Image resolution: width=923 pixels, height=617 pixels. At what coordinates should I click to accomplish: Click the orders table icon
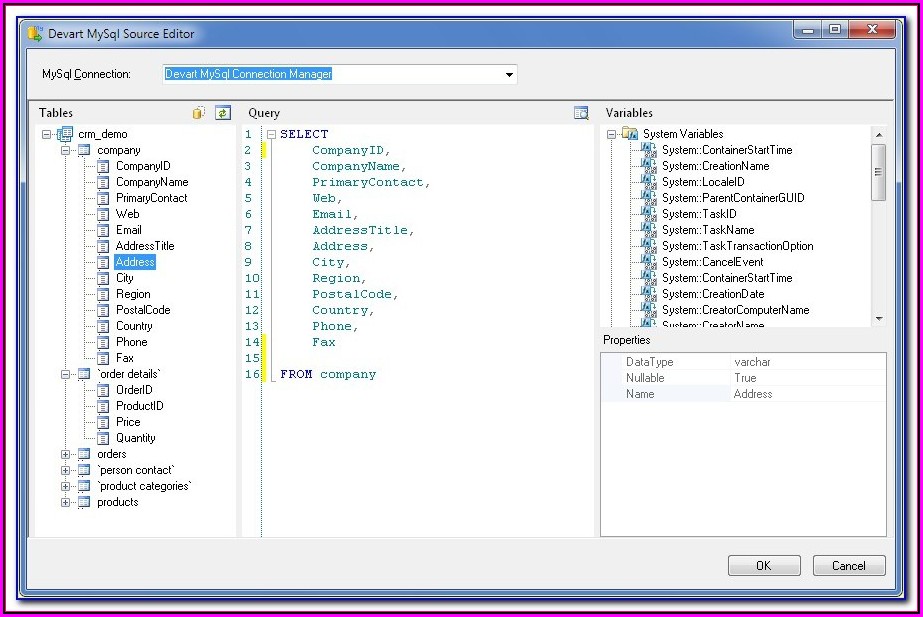[84, 454]
